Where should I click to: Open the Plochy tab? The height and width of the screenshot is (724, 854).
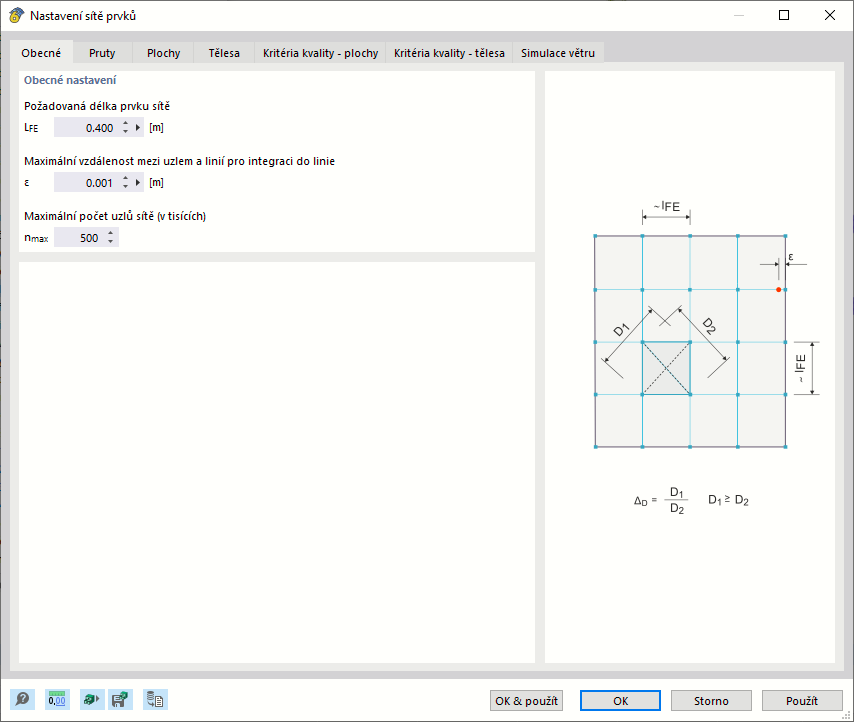click(163, 53)
